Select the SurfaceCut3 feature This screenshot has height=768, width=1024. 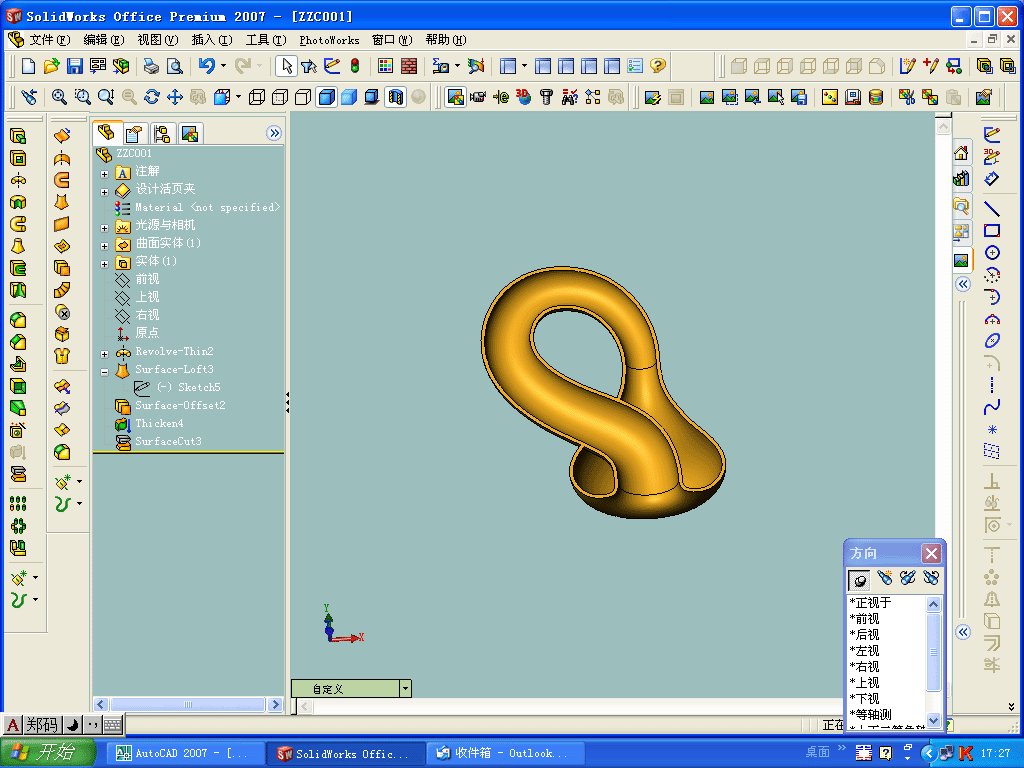(x=168, y=441)
